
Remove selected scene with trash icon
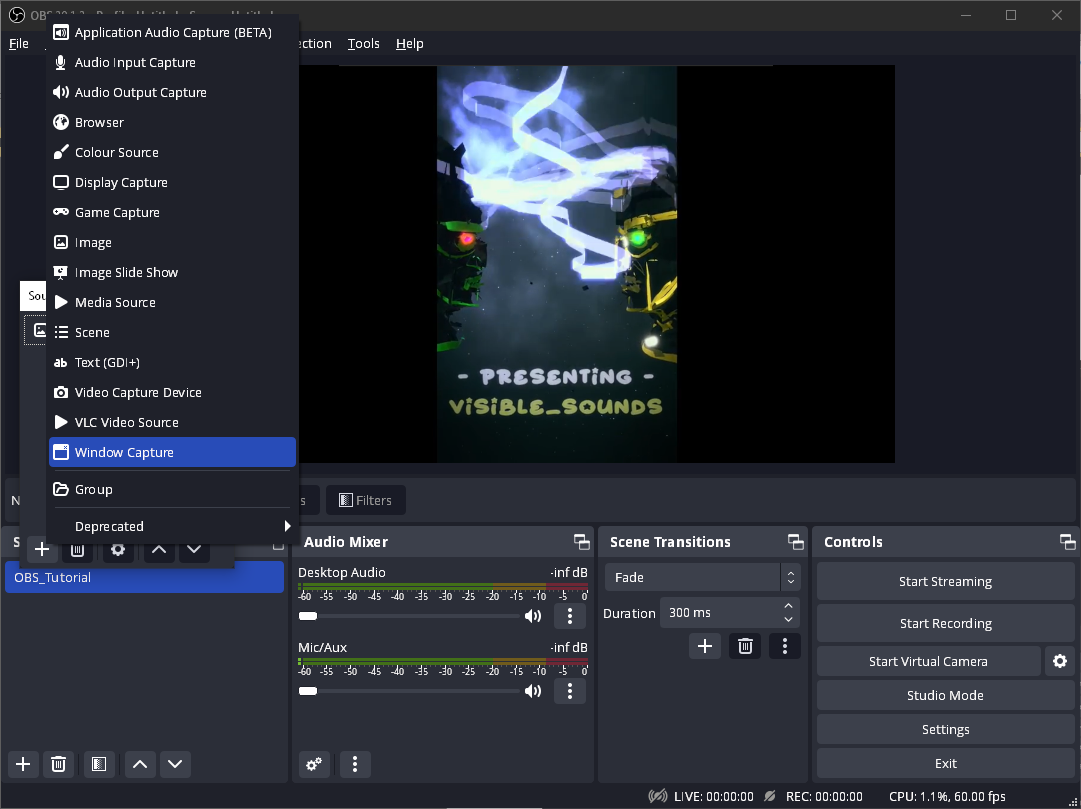coord(59,765)
